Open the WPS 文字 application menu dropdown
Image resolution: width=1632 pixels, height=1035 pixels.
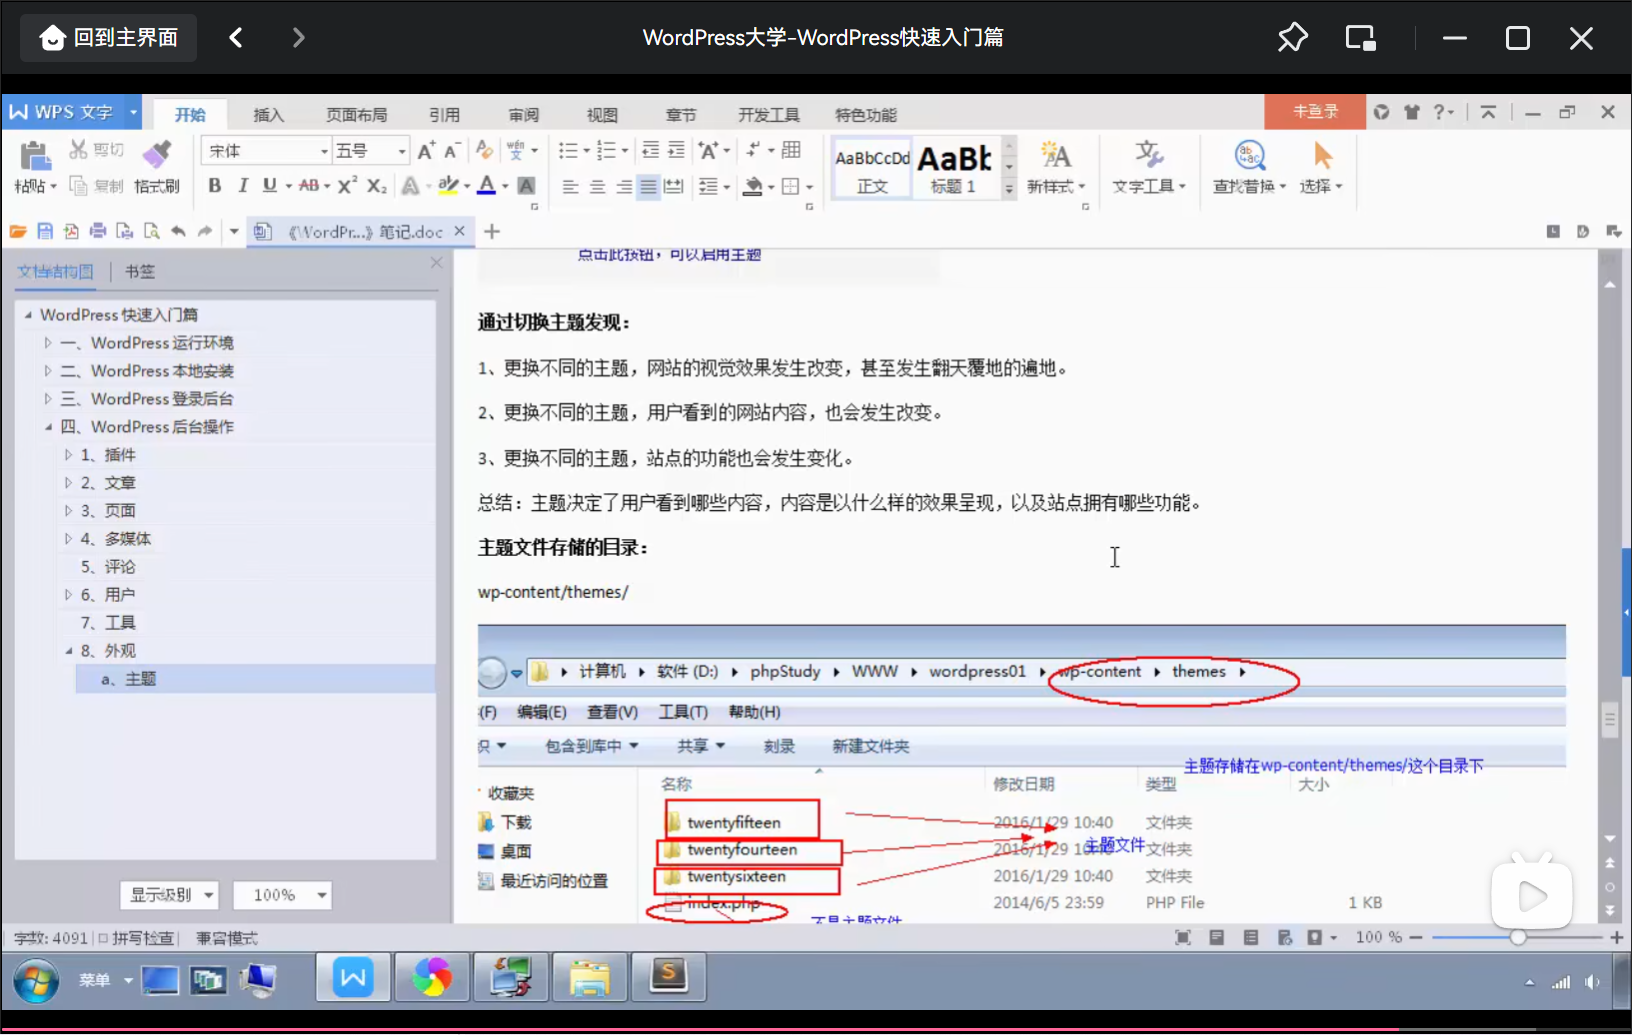(x=133, y=112)
